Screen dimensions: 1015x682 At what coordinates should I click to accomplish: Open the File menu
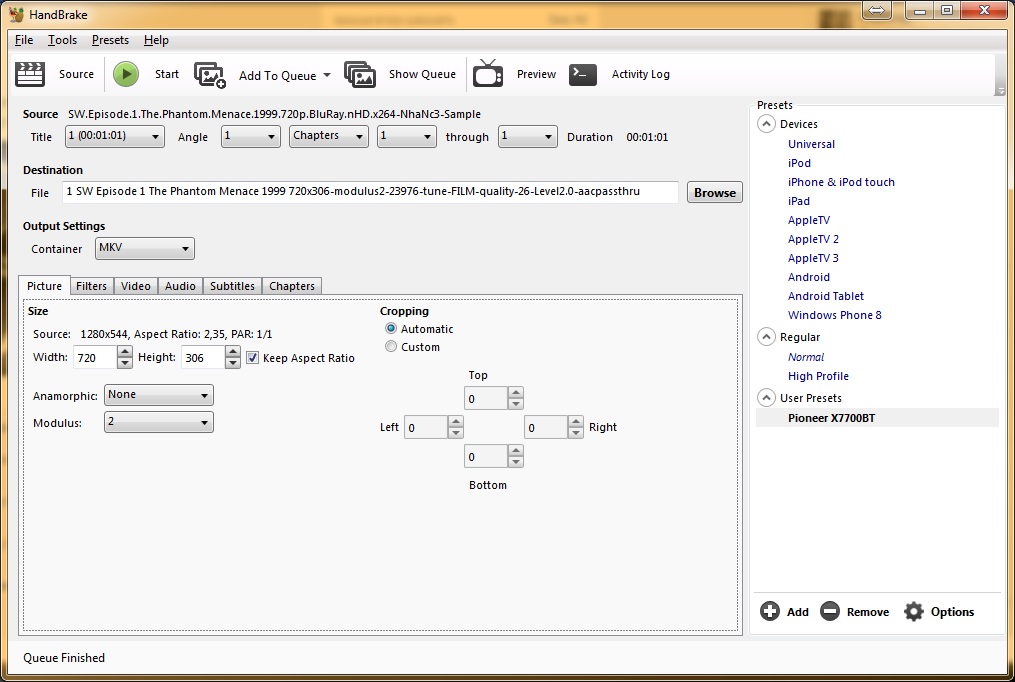pyautogui.click(x=24, y=40)
